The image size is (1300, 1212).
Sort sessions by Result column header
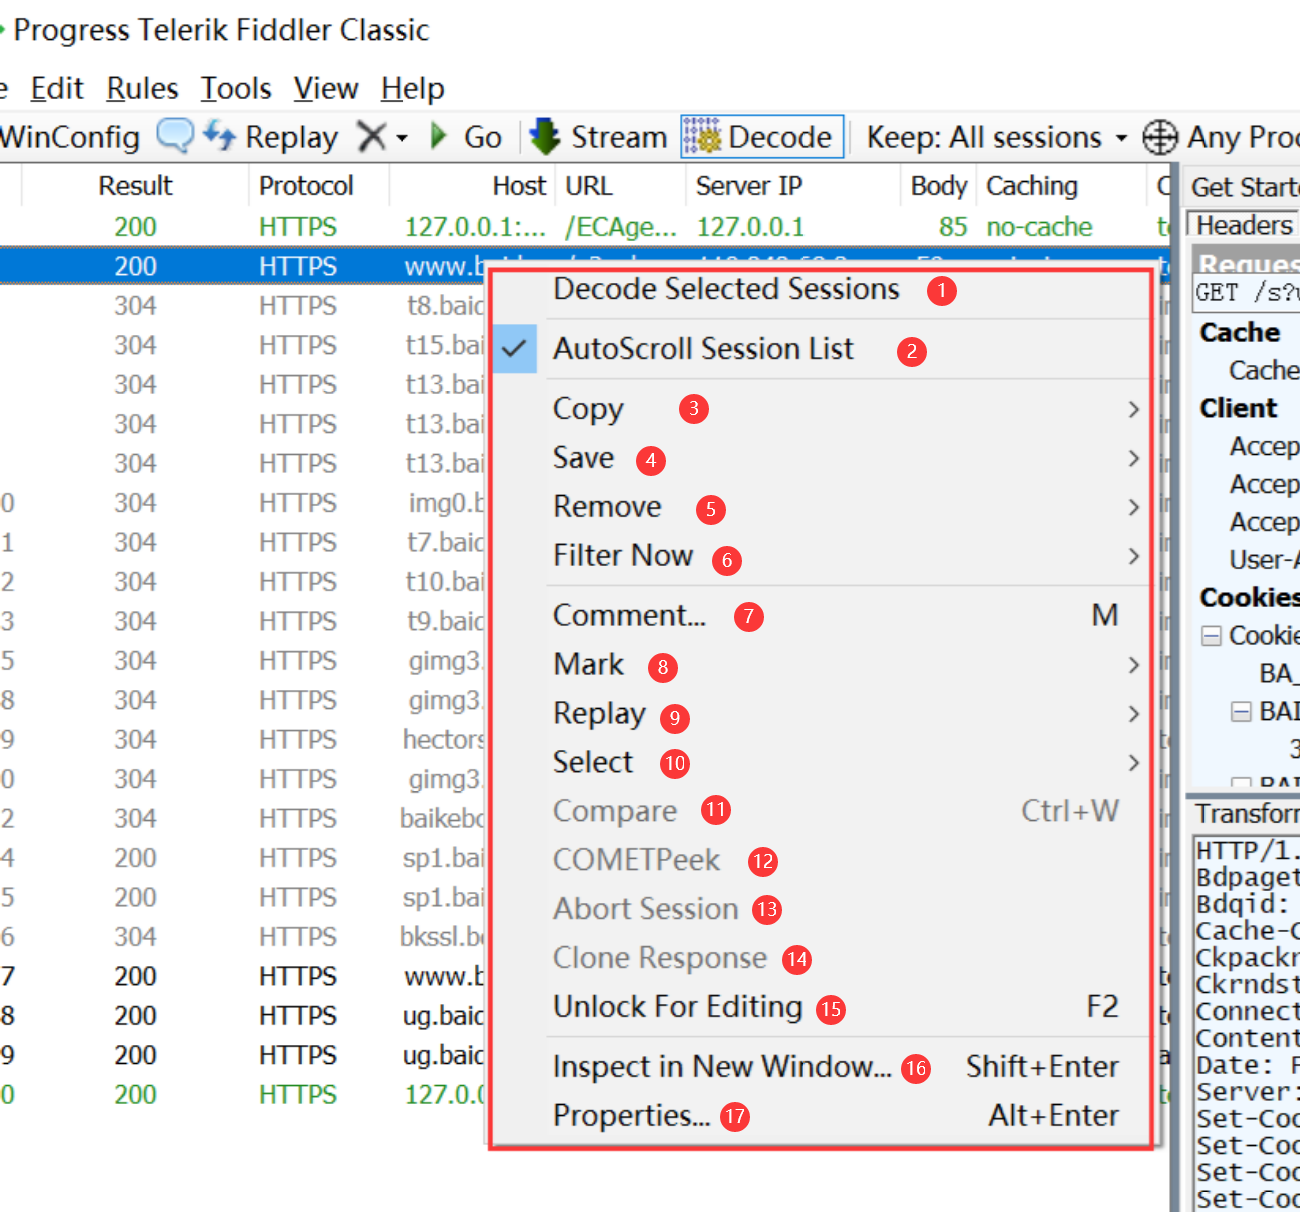tap(135, 186)
